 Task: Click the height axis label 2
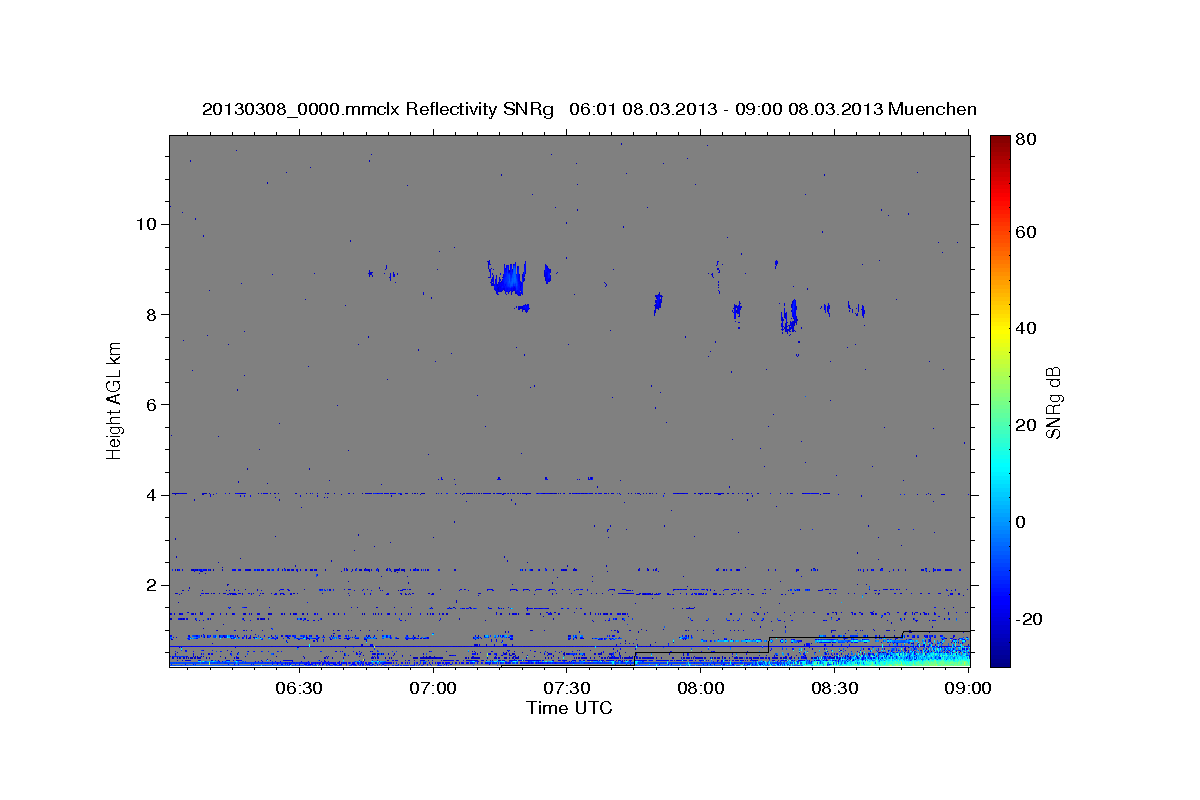pyautogui.click(x=151, y=584)
